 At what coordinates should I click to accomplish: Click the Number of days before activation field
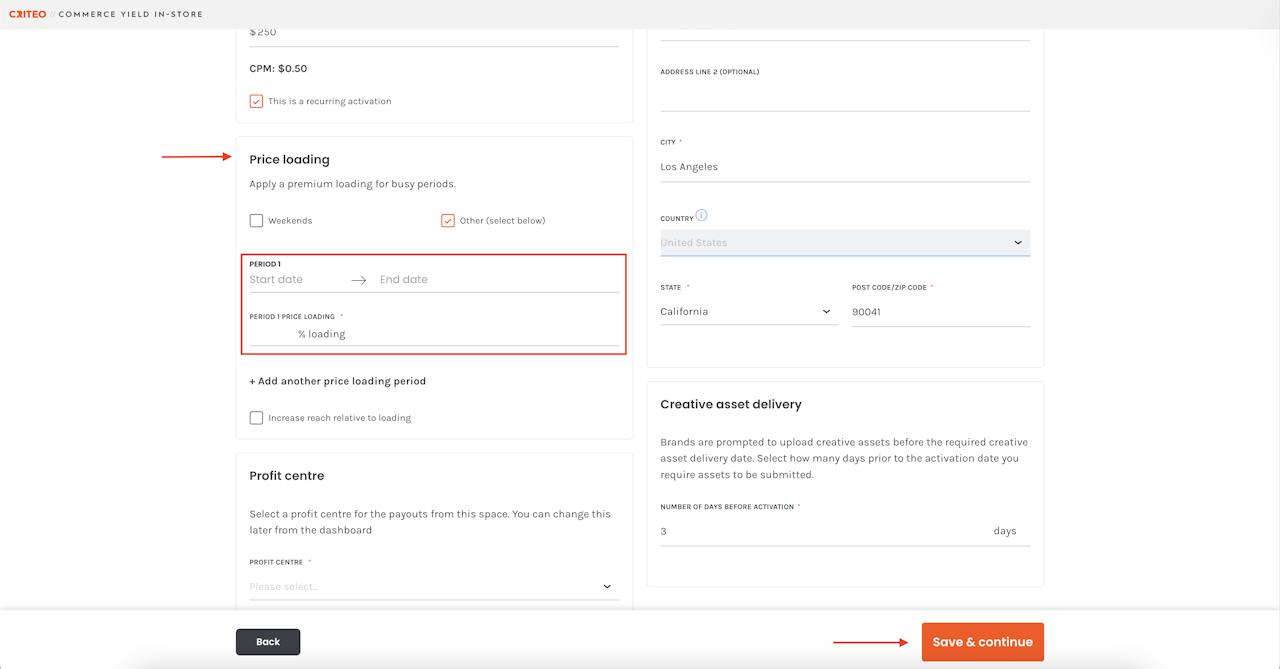[820, 531]
